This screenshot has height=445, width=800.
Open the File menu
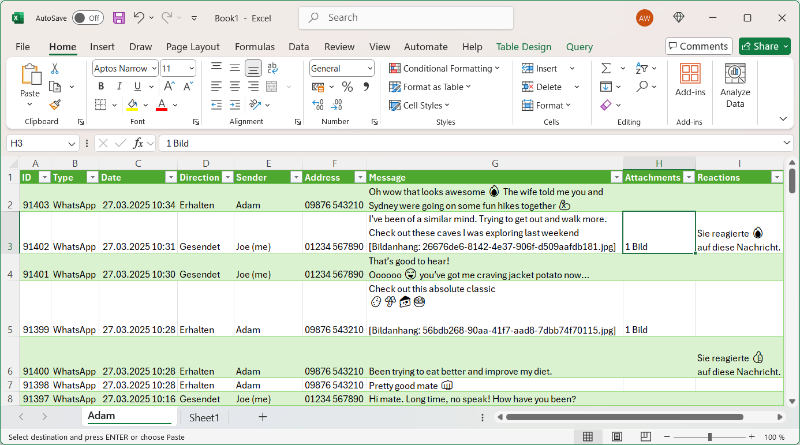pos(22,46)
